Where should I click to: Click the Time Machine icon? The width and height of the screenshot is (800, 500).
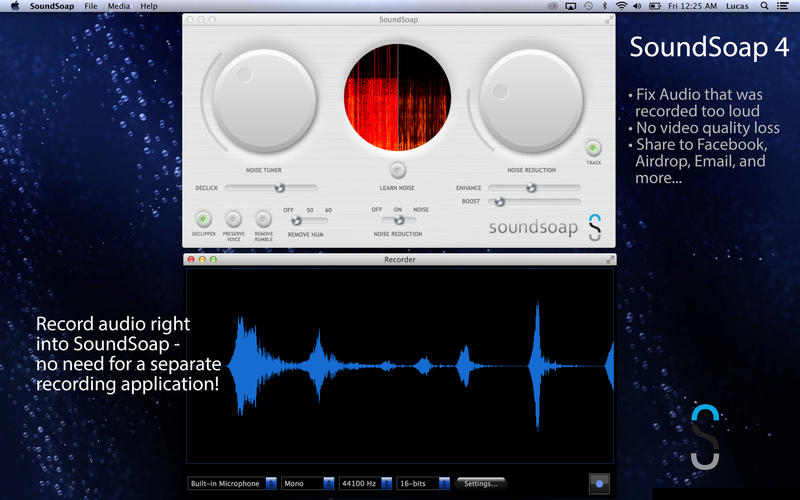coord(588,6)
